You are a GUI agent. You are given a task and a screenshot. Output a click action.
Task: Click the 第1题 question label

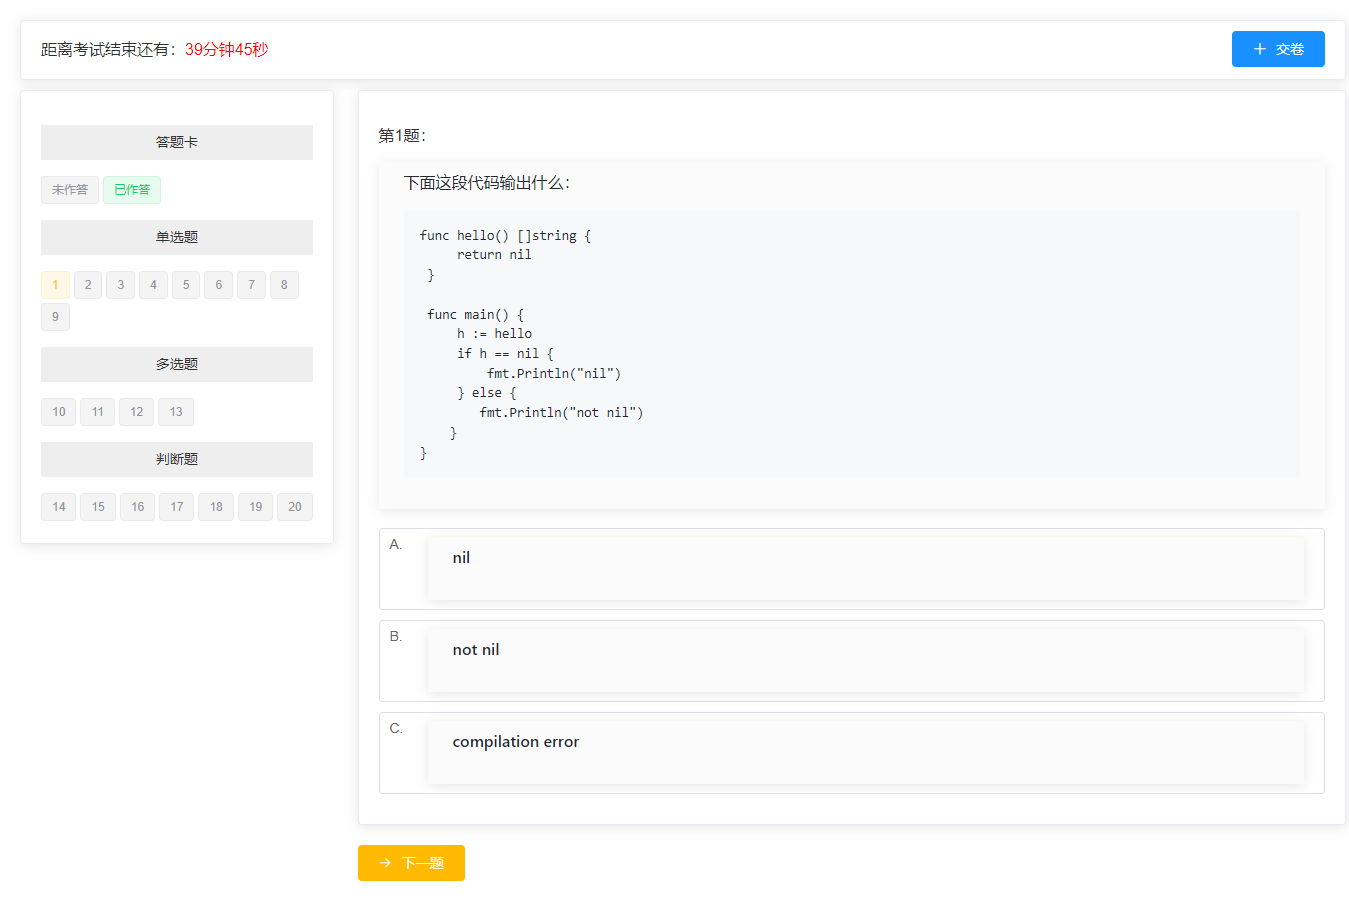click(402, 136)
